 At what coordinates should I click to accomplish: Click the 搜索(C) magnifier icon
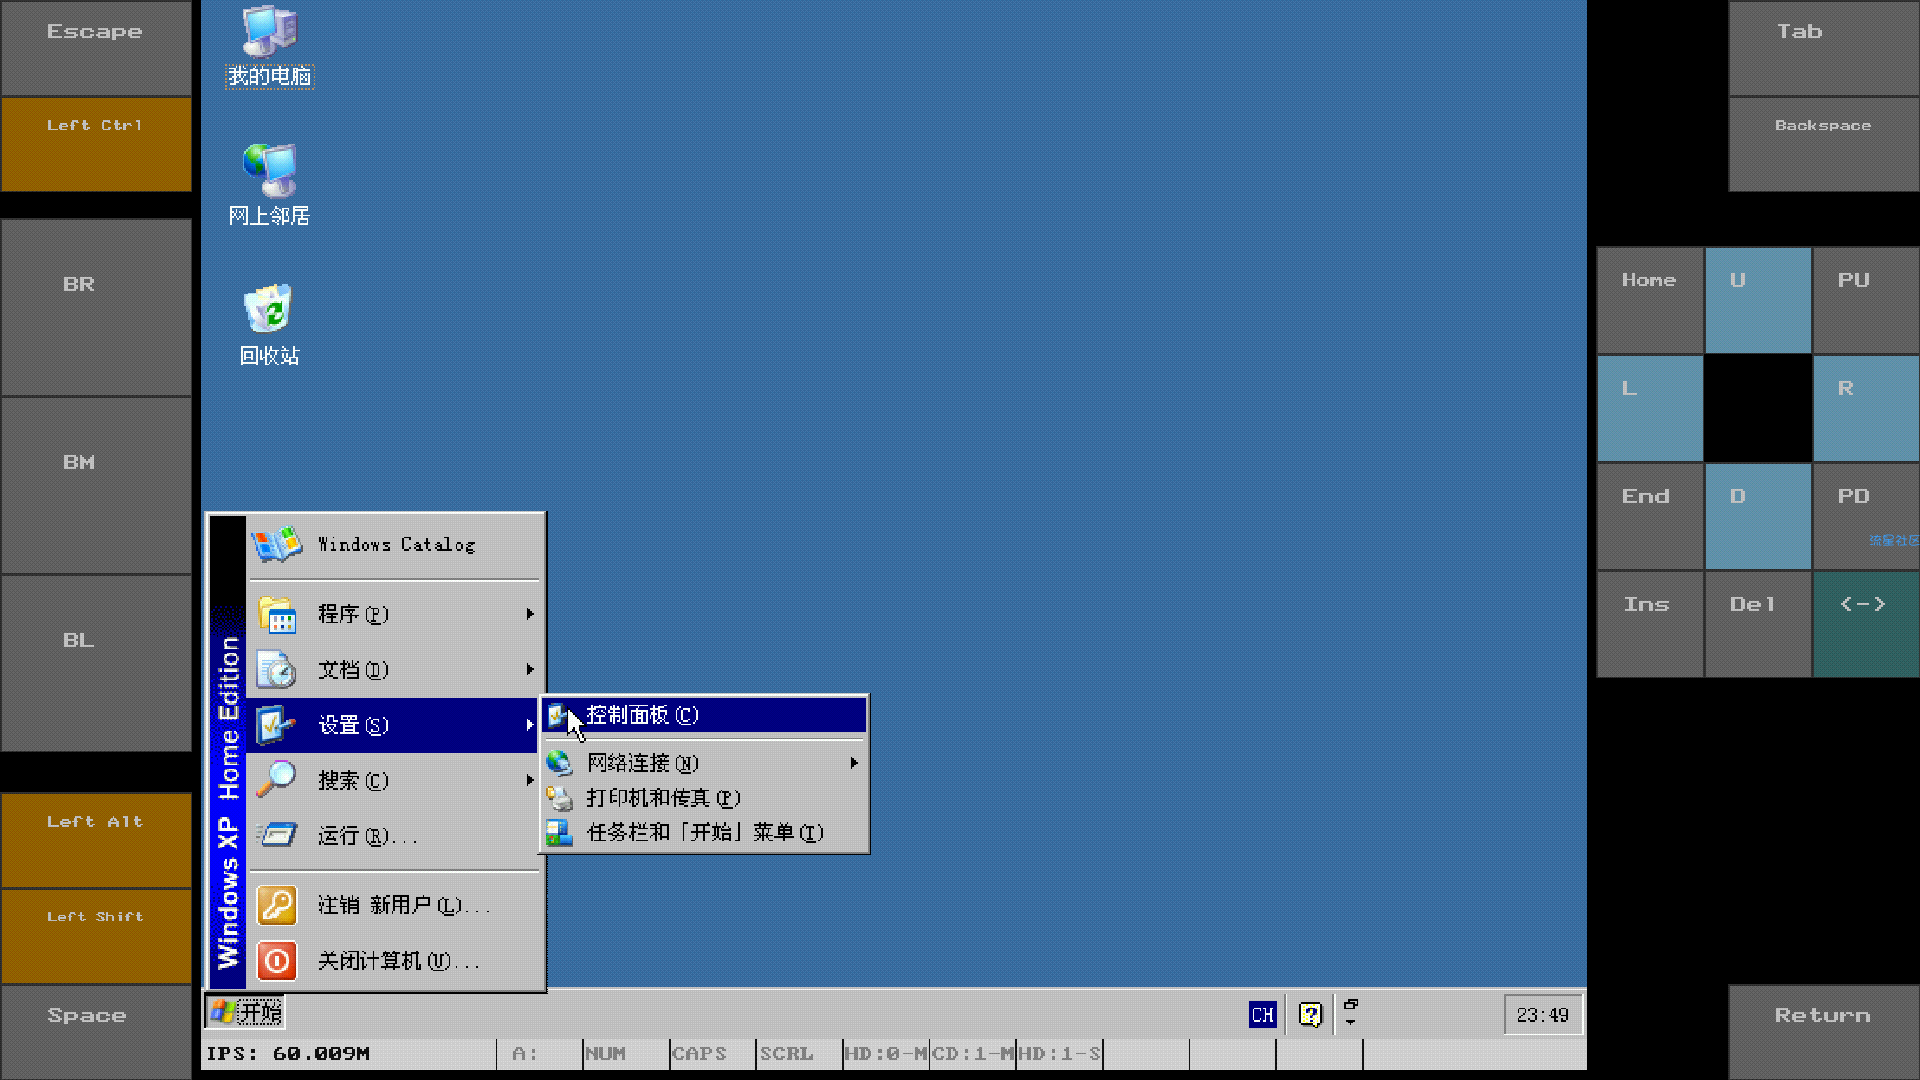pos(276,780)
